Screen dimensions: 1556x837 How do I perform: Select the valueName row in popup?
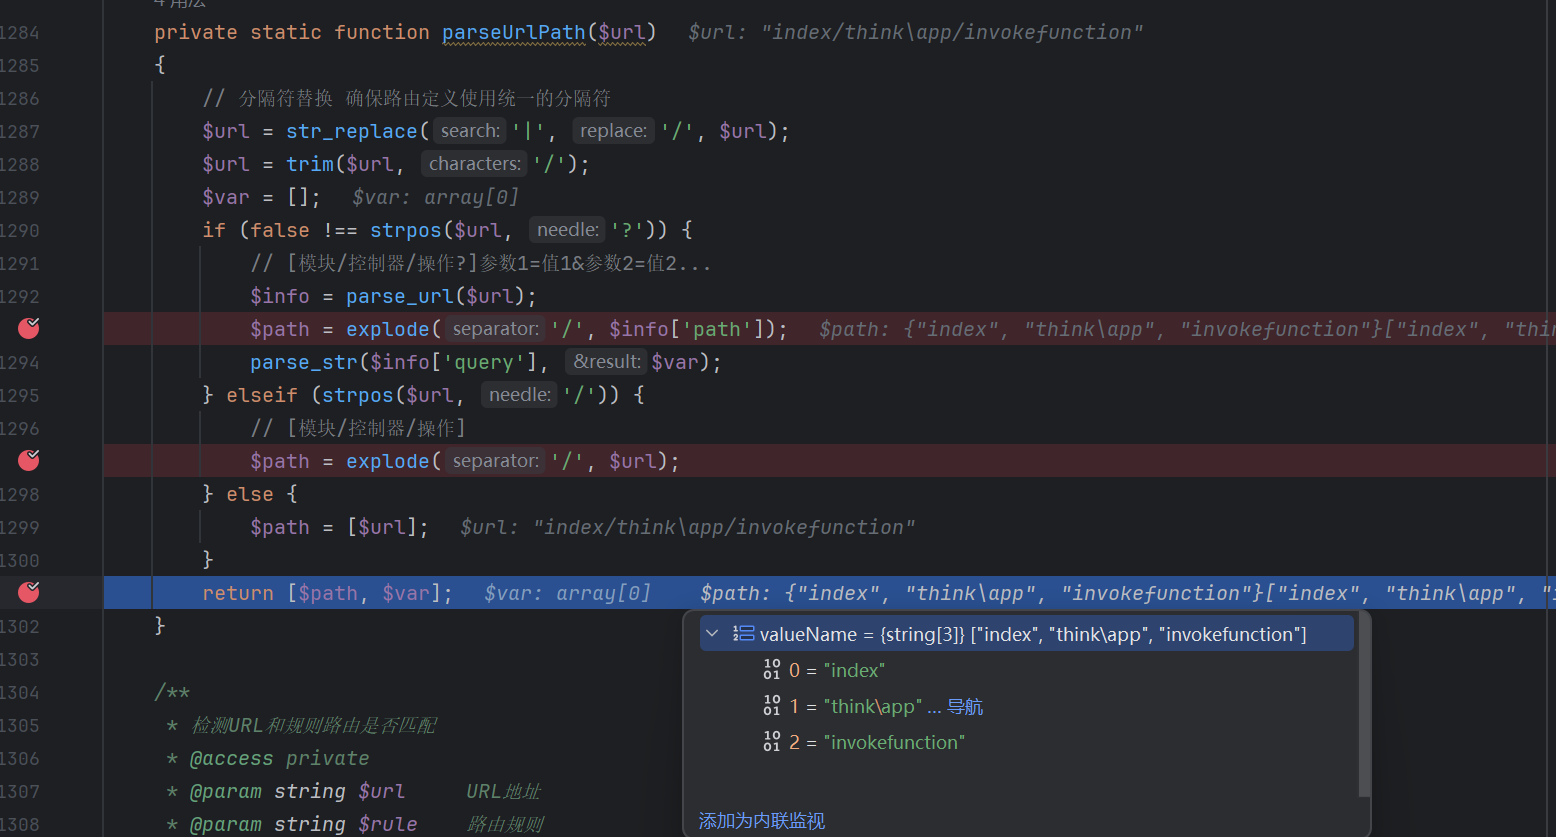tap(1032, 634)
